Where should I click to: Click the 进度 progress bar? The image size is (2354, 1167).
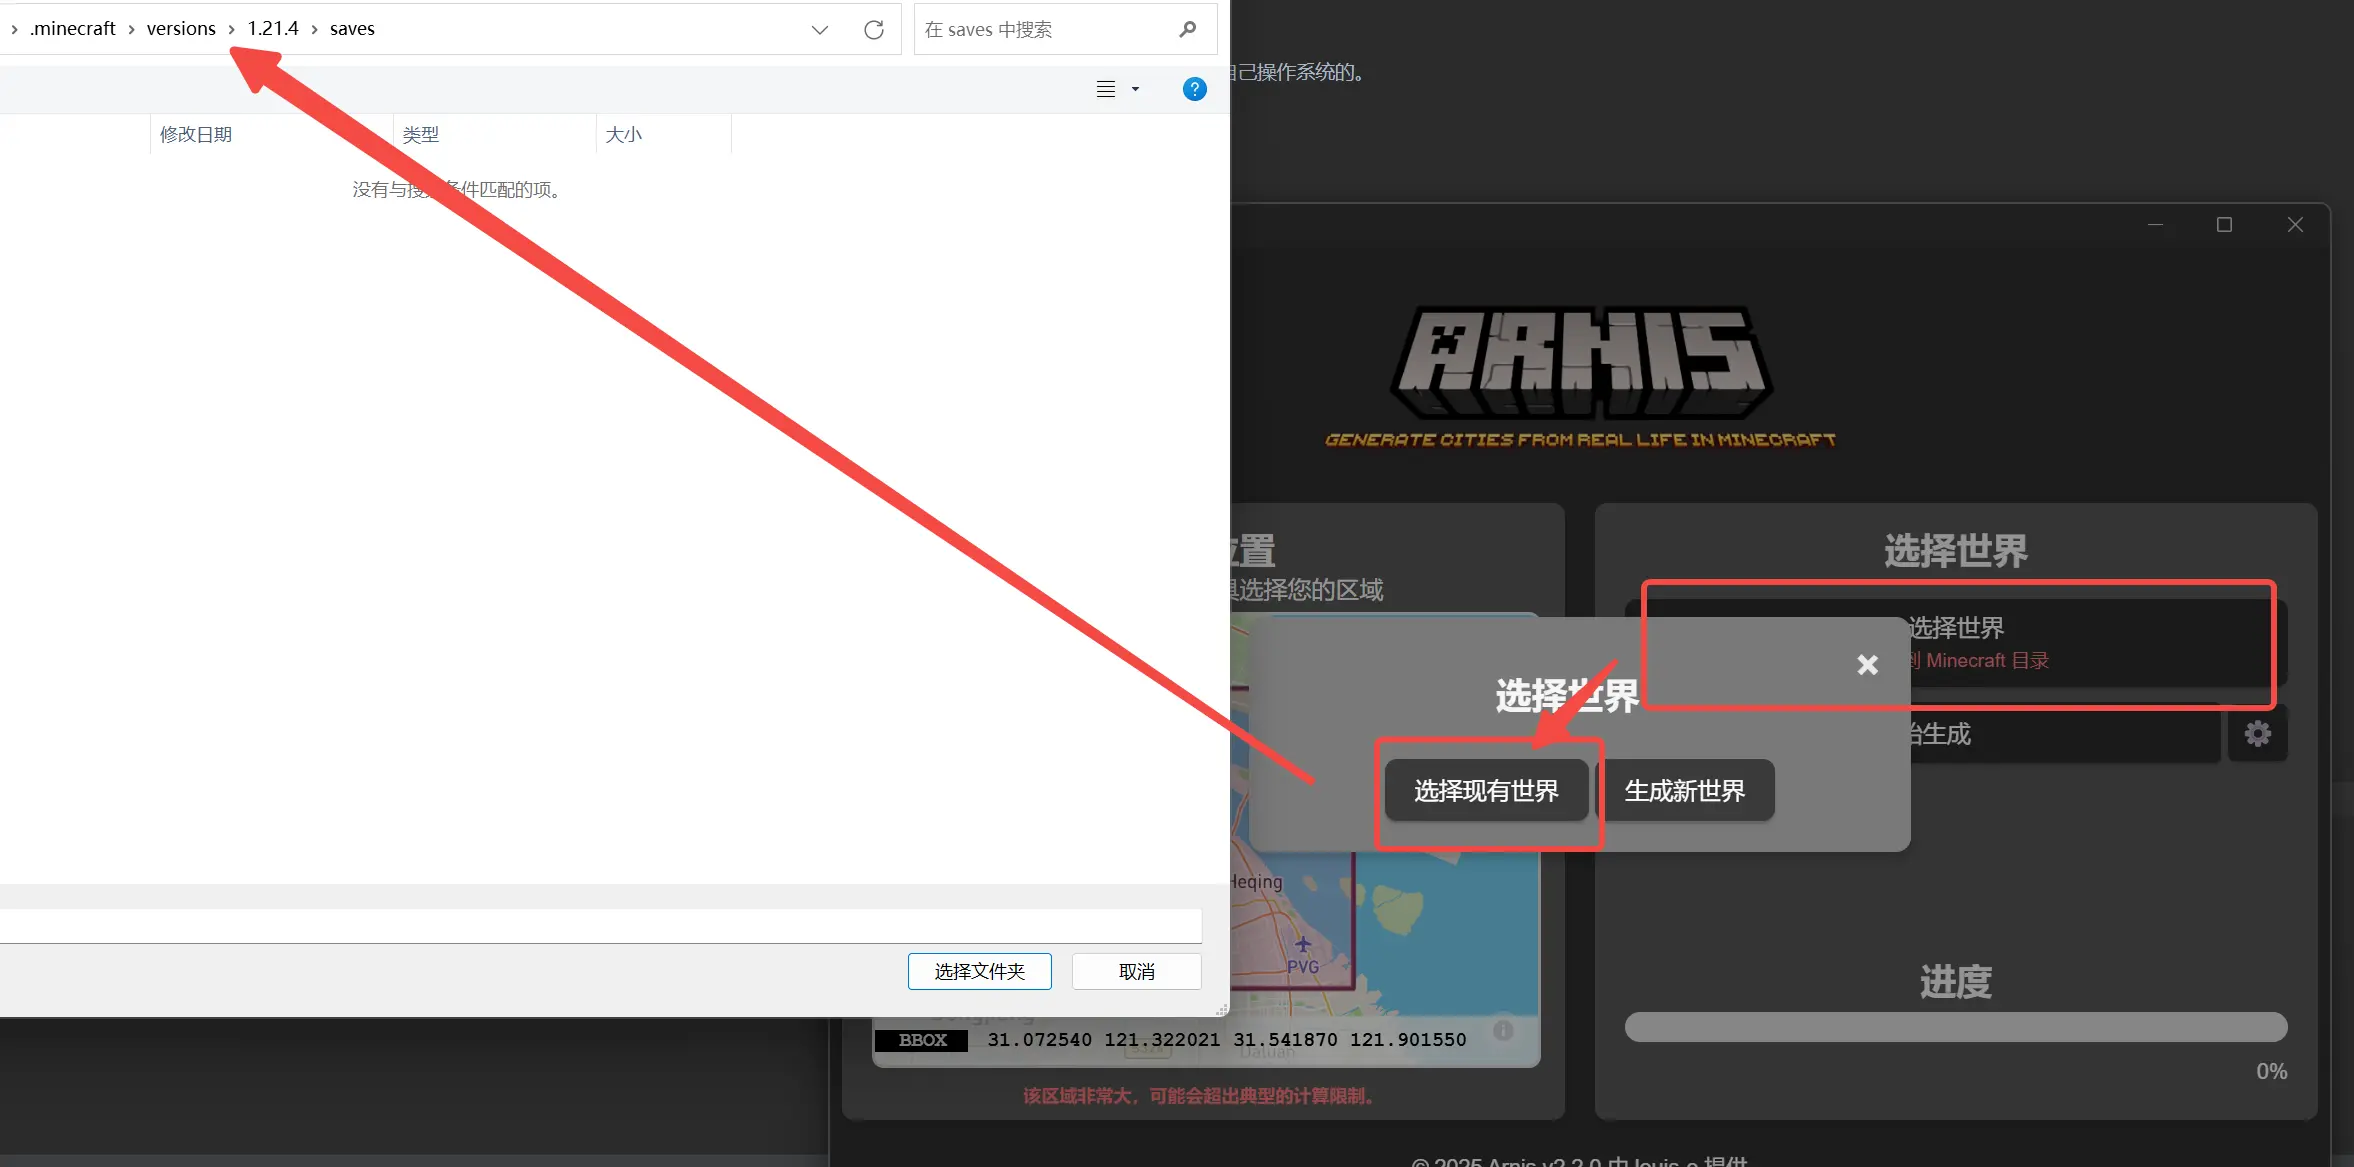(1955, 1027)
